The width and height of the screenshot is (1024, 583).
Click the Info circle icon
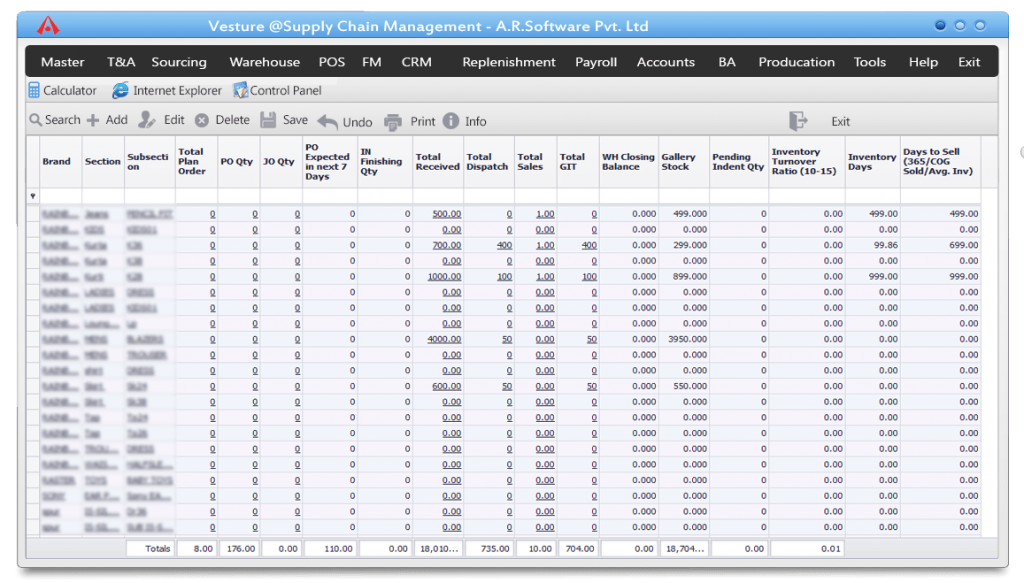tap(451, 121)
